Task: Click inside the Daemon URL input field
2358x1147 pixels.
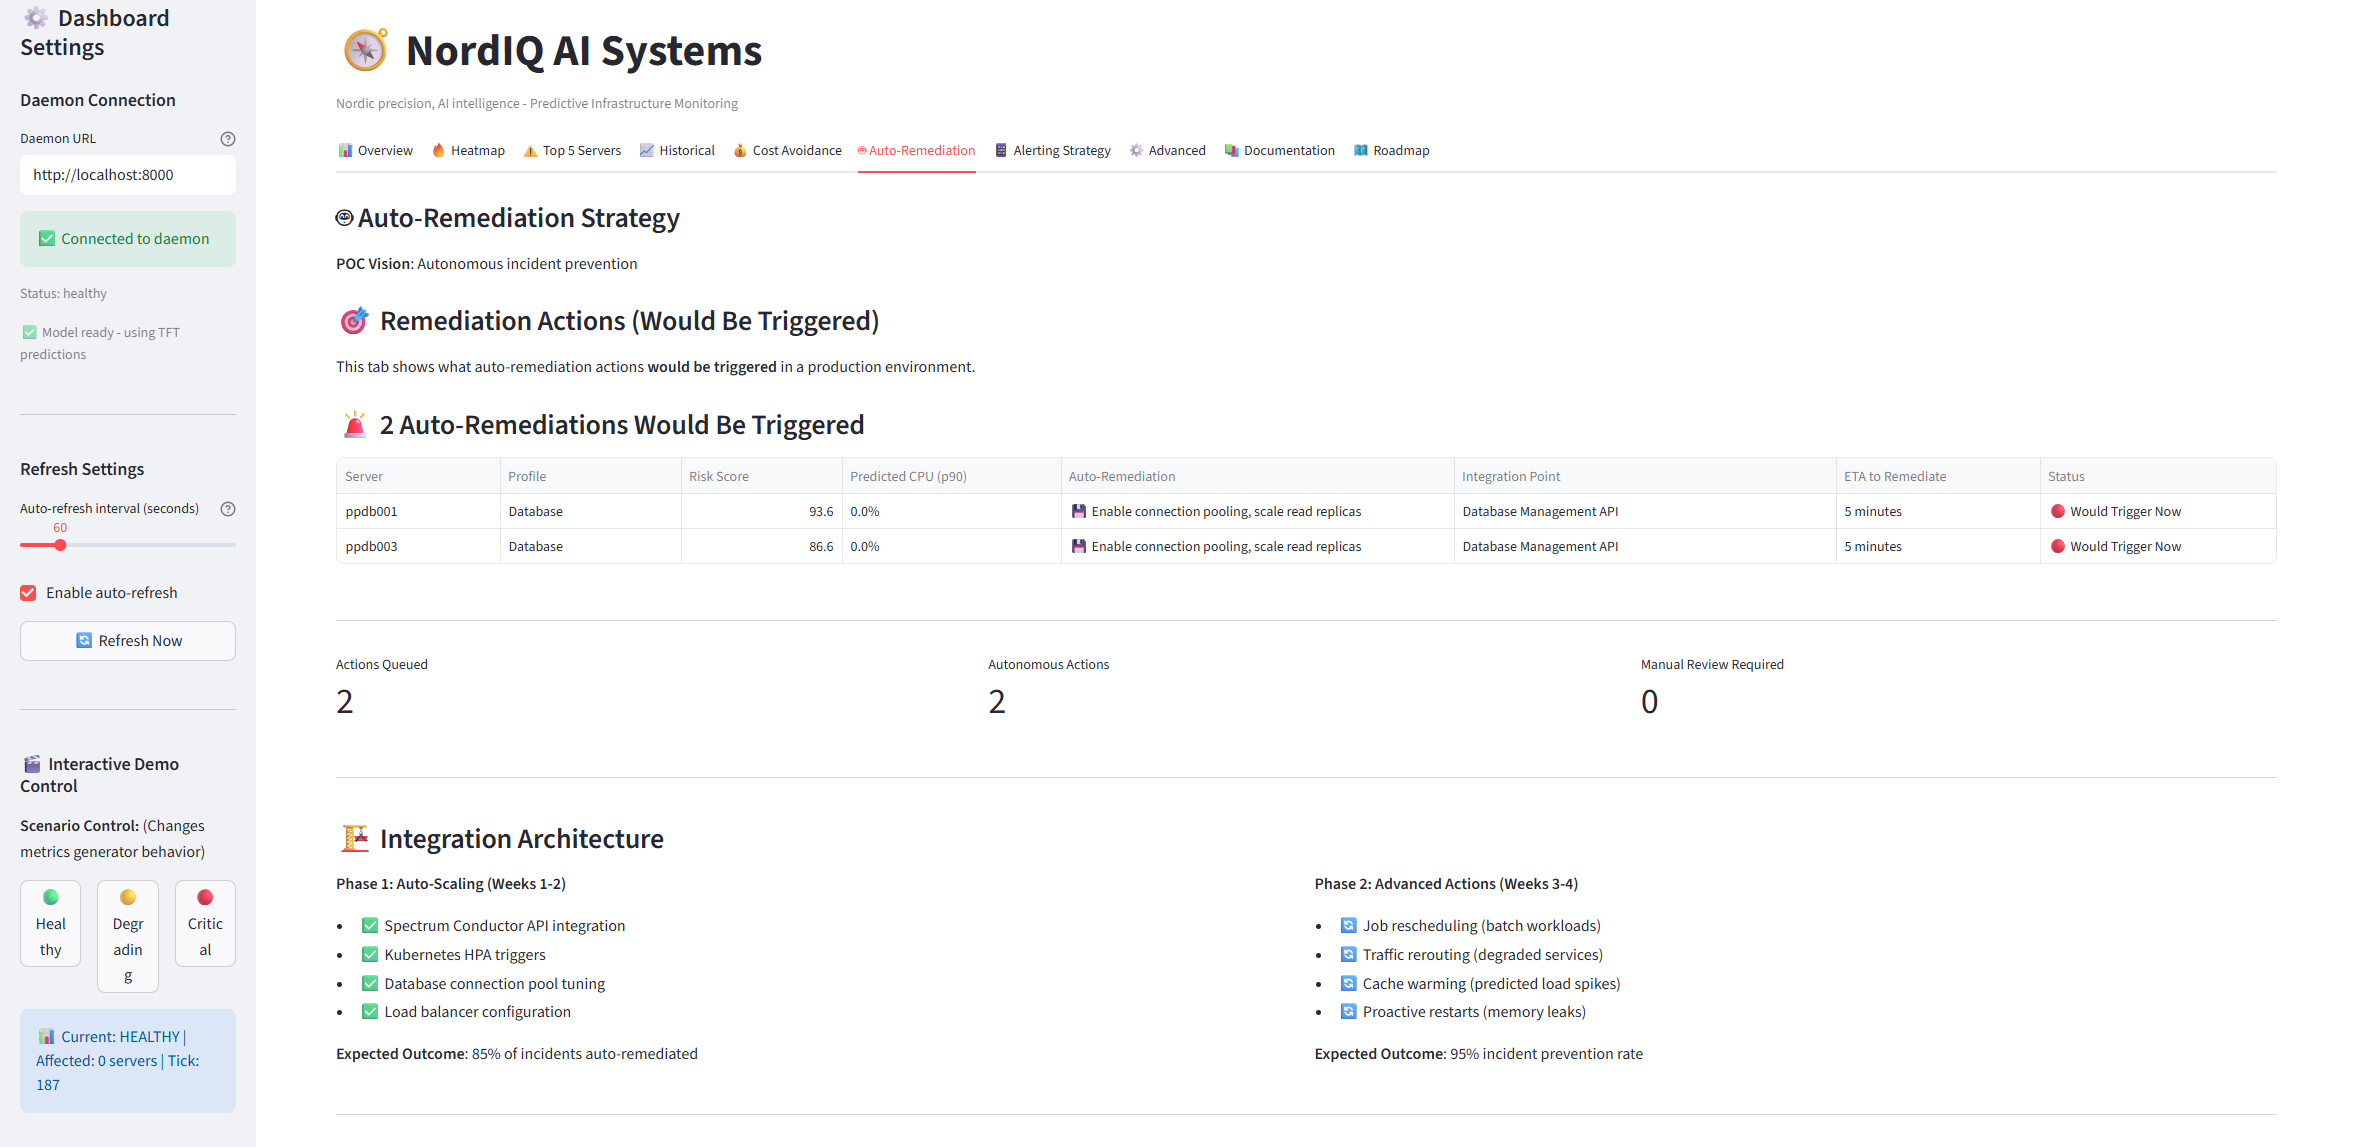Action: (x=127, y=174)
